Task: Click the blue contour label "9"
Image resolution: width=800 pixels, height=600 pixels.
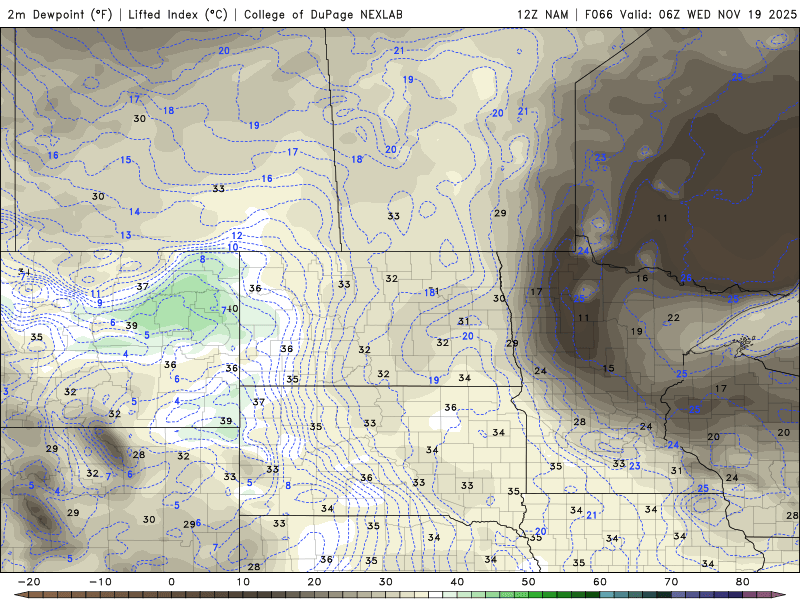Action: tap(100, 303)
